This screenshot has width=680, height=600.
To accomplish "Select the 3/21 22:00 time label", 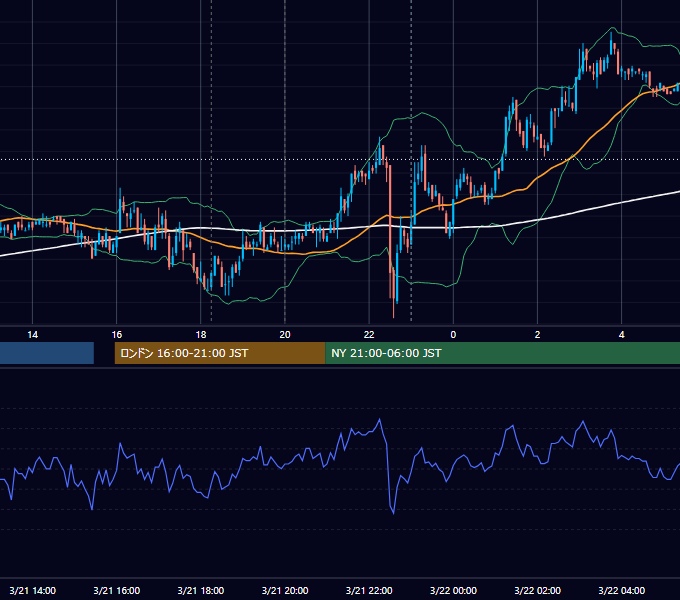I will pyautogui.click(x=369, y=590).
